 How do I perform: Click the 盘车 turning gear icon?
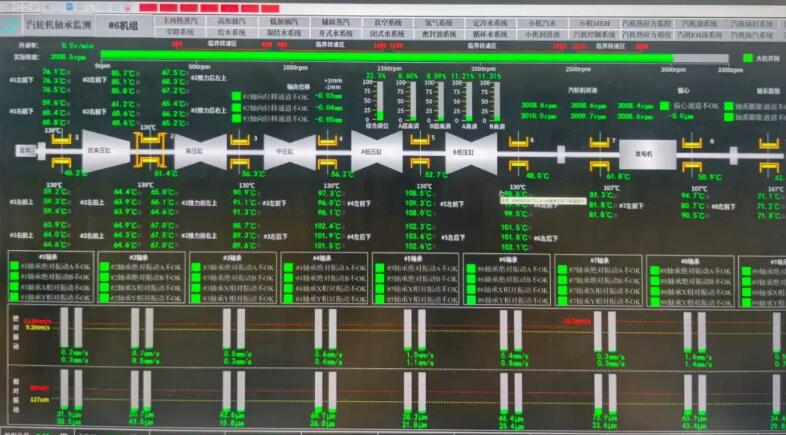25,150
